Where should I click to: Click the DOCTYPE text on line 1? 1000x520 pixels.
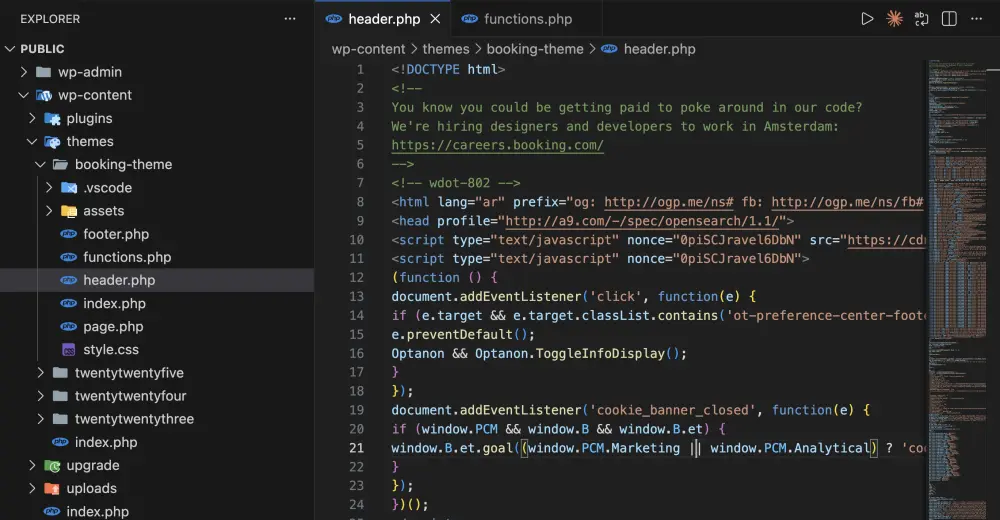pyautogui.click(x=433, y=70)
